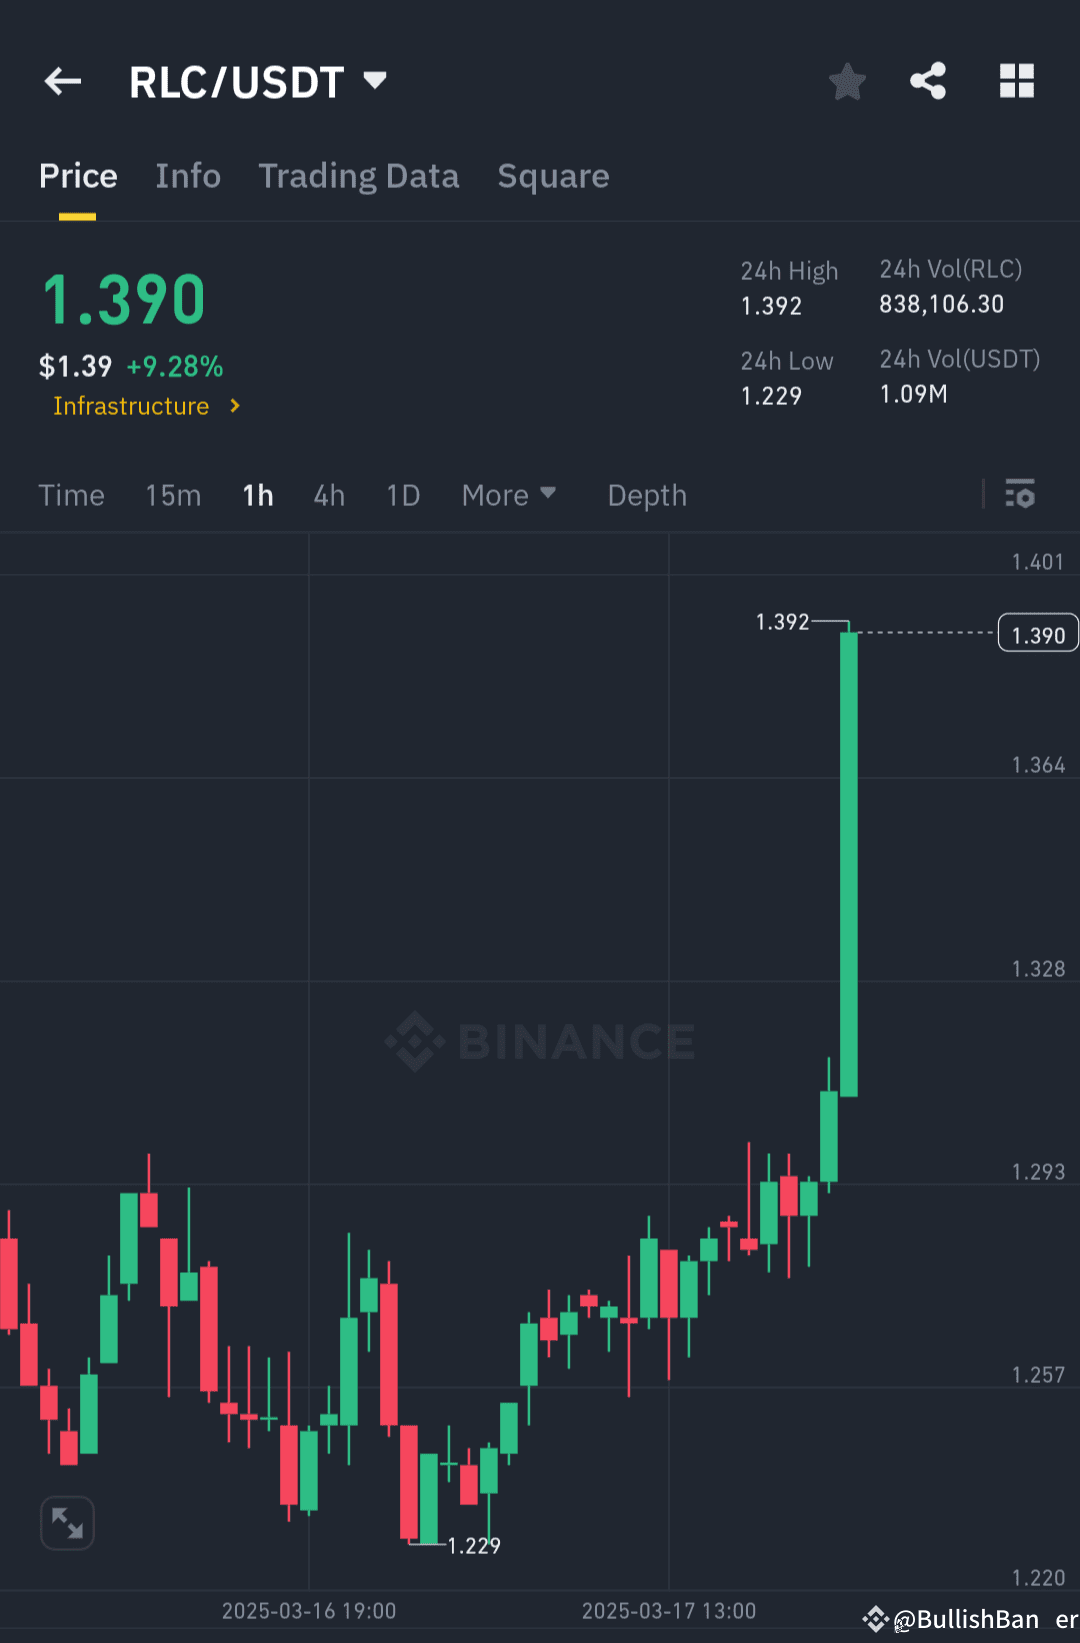Screen dimensions: 1080x1643
Task: Select the 4h timeframe
Action: [328, 495]
